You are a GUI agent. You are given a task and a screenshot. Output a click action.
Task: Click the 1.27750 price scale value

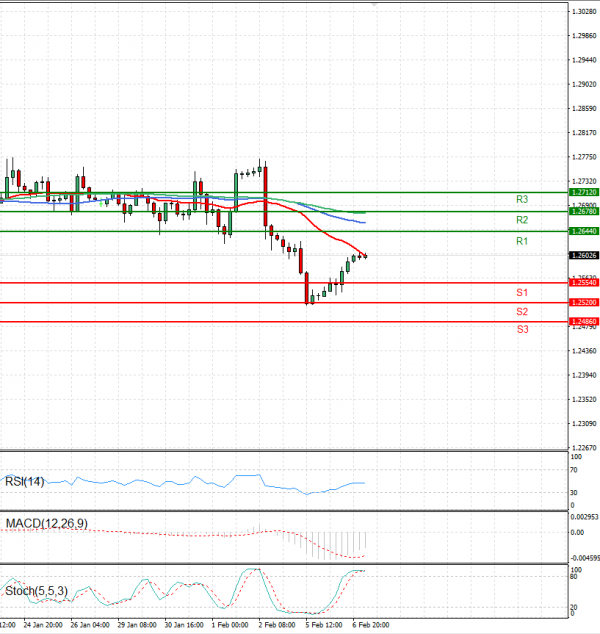point(584,157)
